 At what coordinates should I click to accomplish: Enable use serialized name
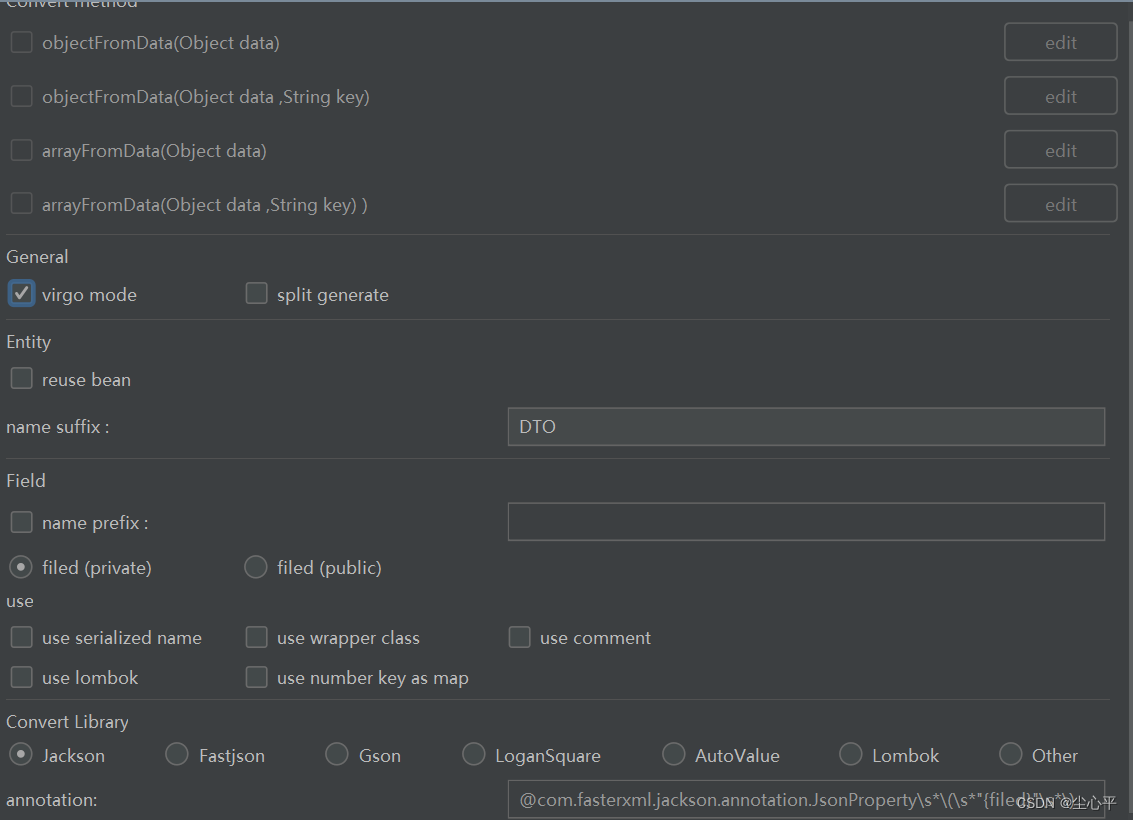(21, 637)
